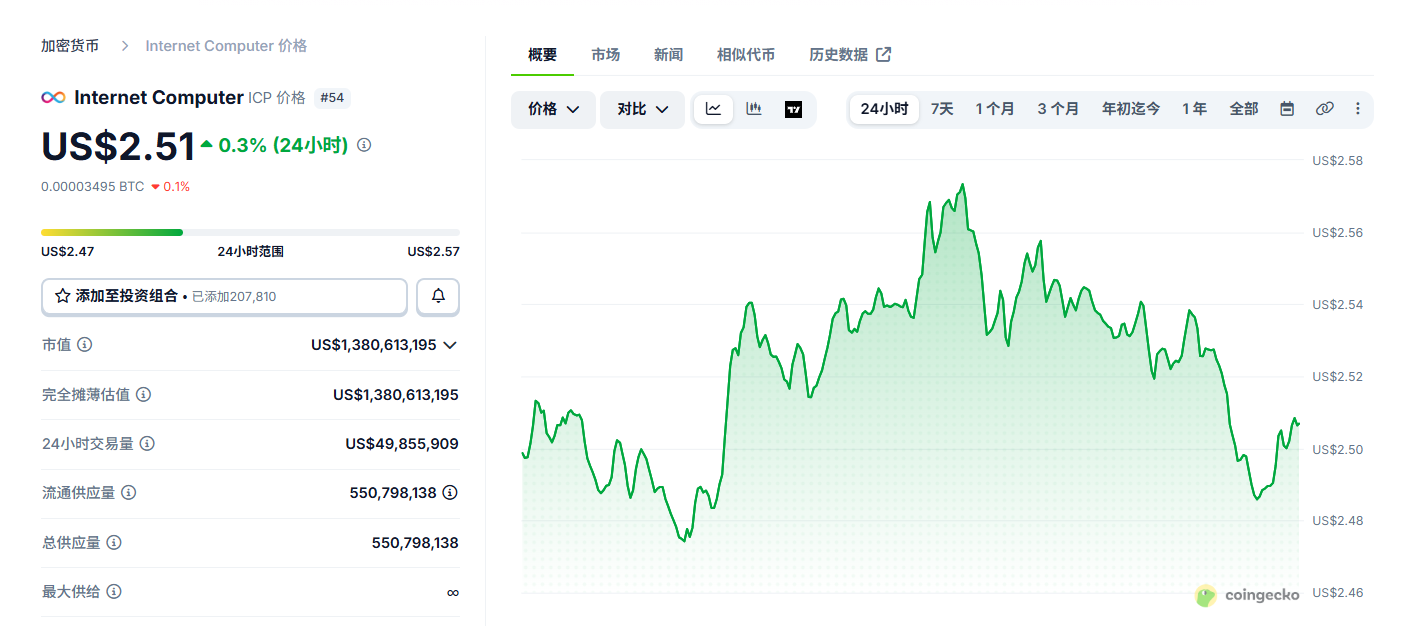The height and width of the screenshot is (626, 1403).
Task: Click the info icon after 550,798,138 circulating value
Action: point(450,493)
